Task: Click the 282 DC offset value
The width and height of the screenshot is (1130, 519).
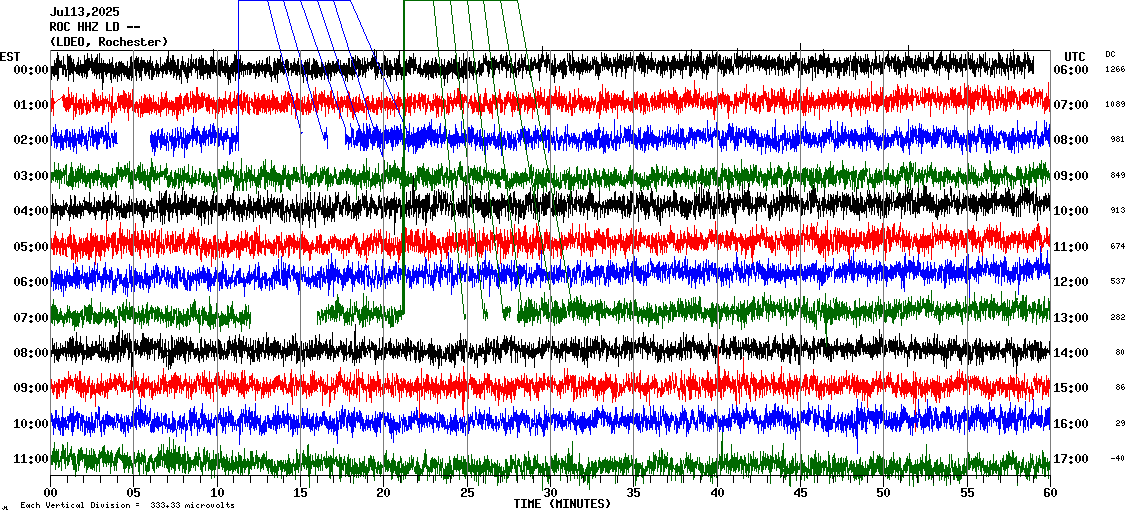Action: point(1116,318)
